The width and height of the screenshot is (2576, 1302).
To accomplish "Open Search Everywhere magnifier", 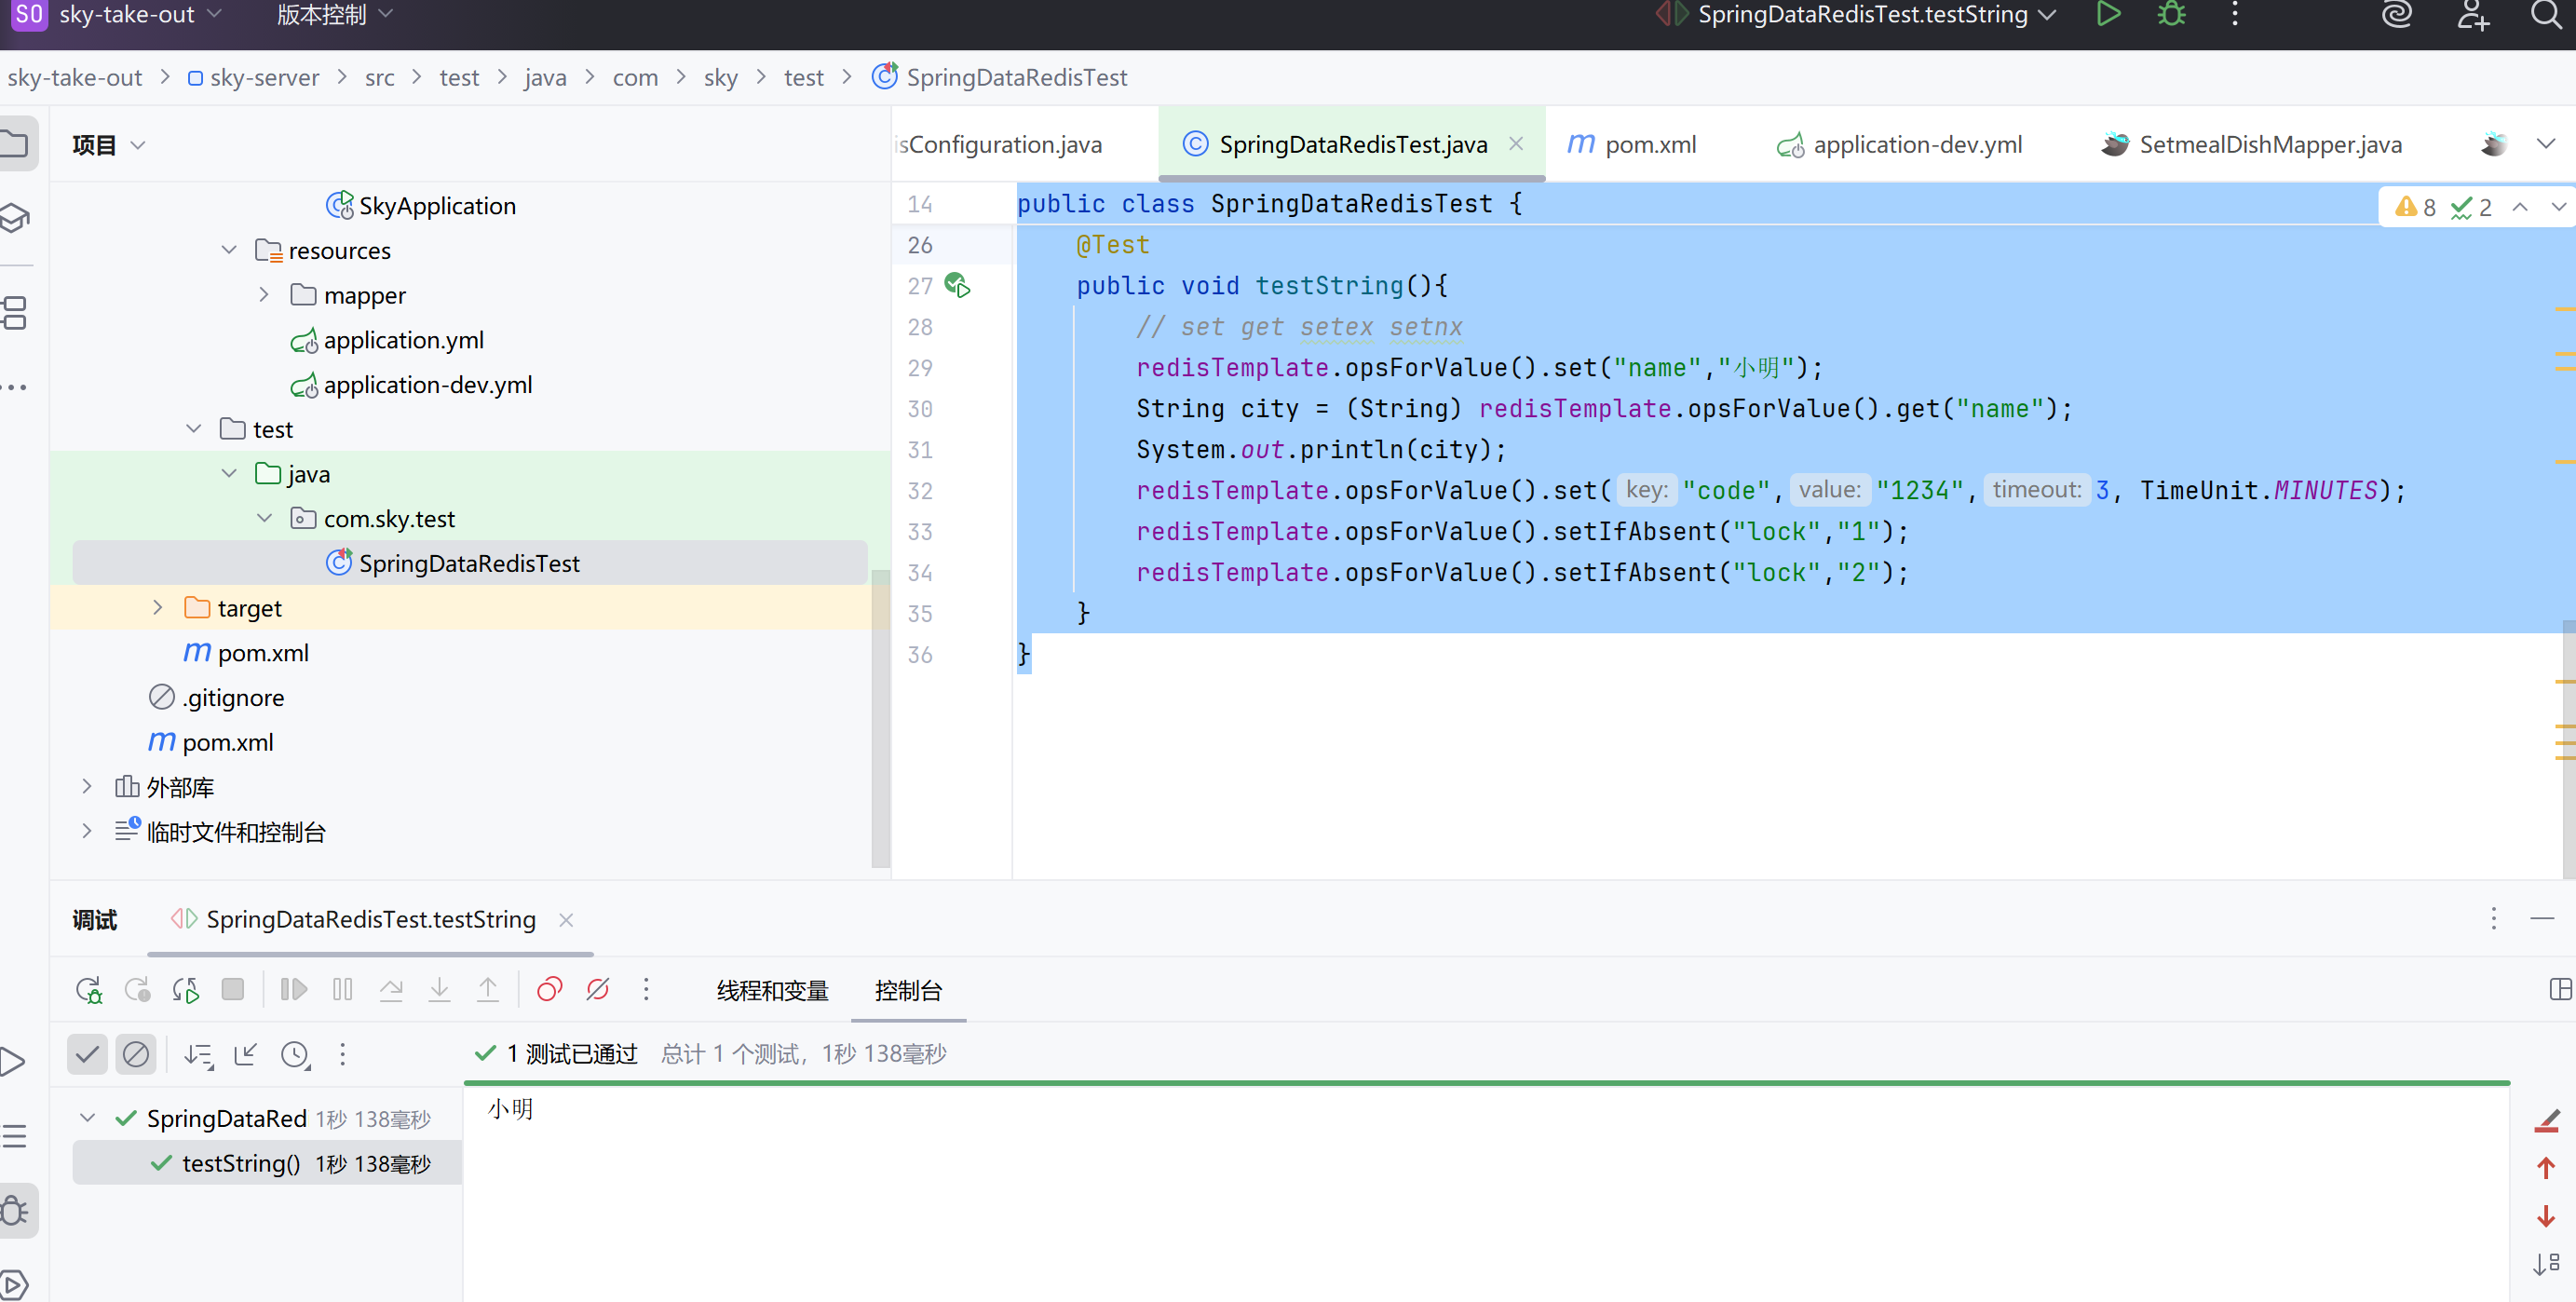I will click(x=2546, y=14).
